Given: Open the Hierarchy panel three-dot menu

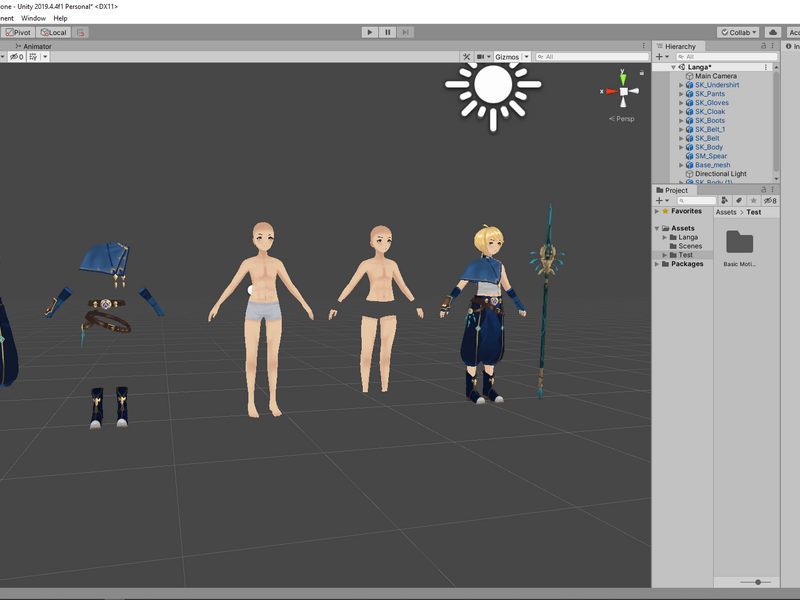Looking at the screenshot, I should click(x=772, y=46).
